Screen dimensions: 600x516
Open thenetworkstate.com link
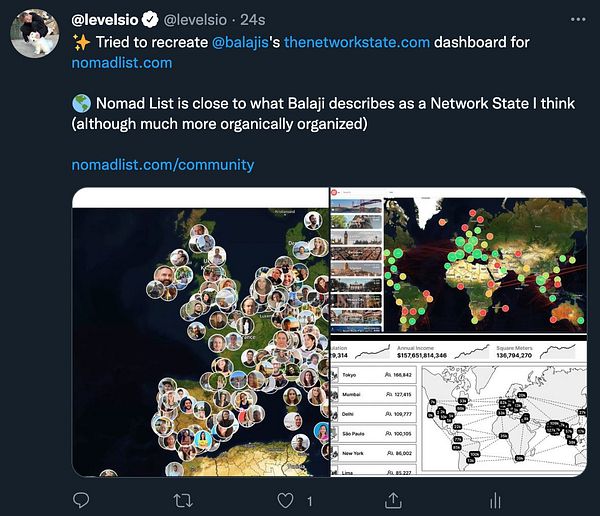click(357, 42)
